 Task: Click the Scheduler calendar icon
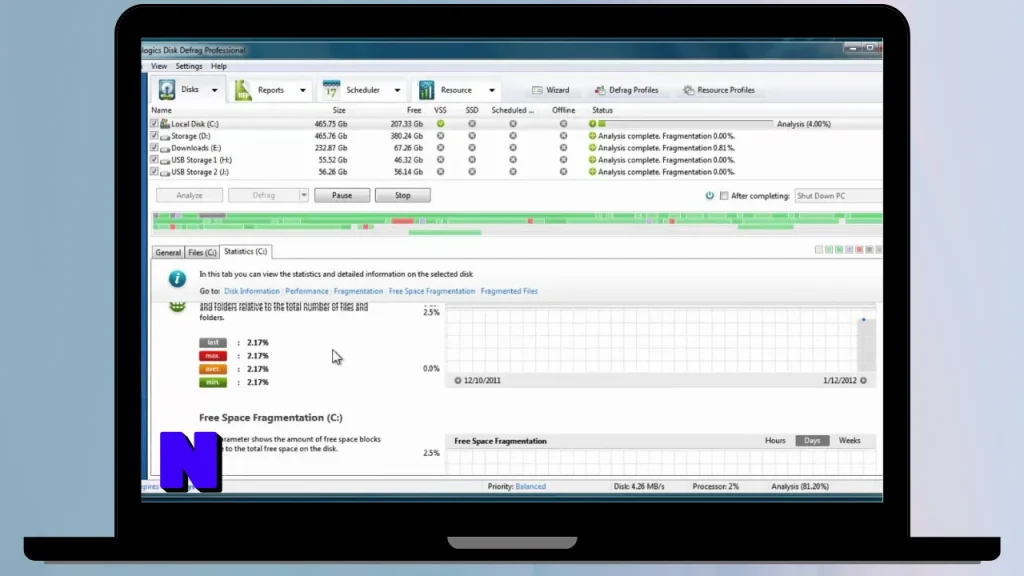click(x=331, y=89)
